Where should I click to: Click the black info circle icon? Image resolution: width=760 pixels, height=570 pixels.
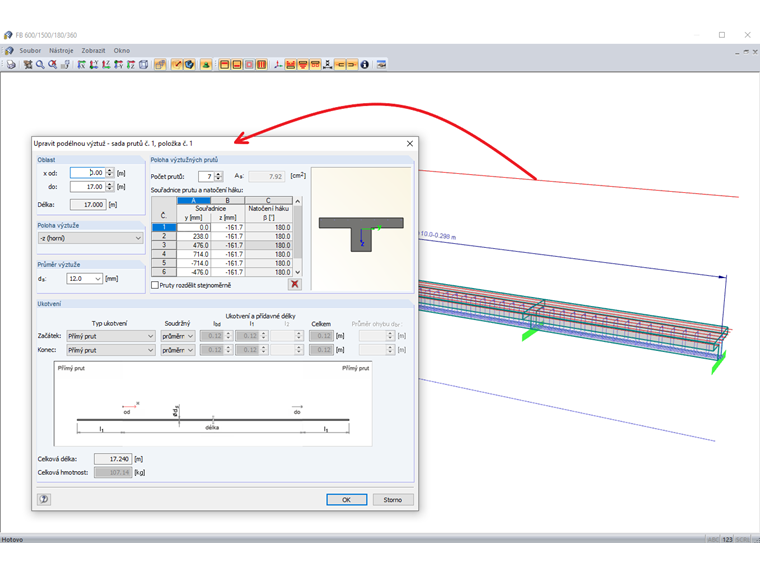pos(364,64)
